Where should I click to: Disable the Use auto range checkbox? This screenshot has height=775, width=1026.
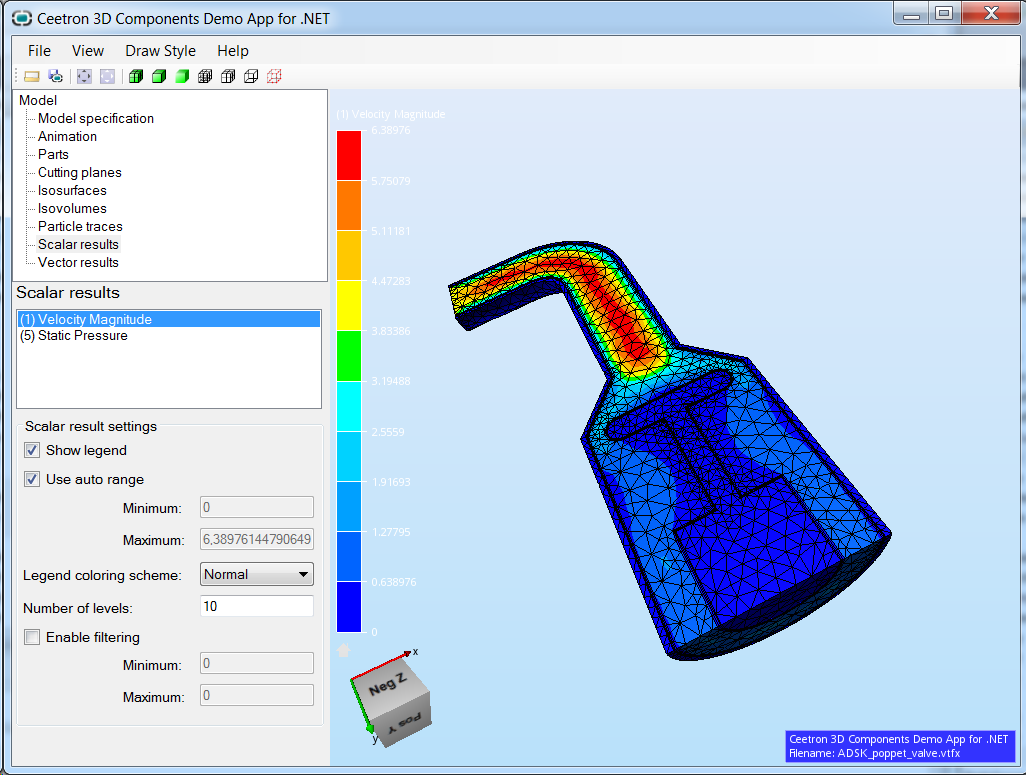coord(33,479)
